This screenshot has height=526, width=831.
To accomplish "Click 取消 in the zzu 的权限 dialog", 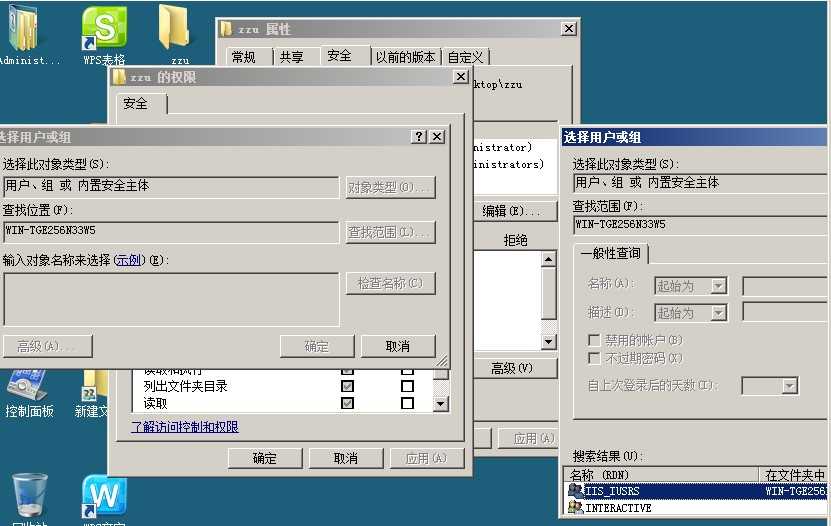I will tap(346, 458).
